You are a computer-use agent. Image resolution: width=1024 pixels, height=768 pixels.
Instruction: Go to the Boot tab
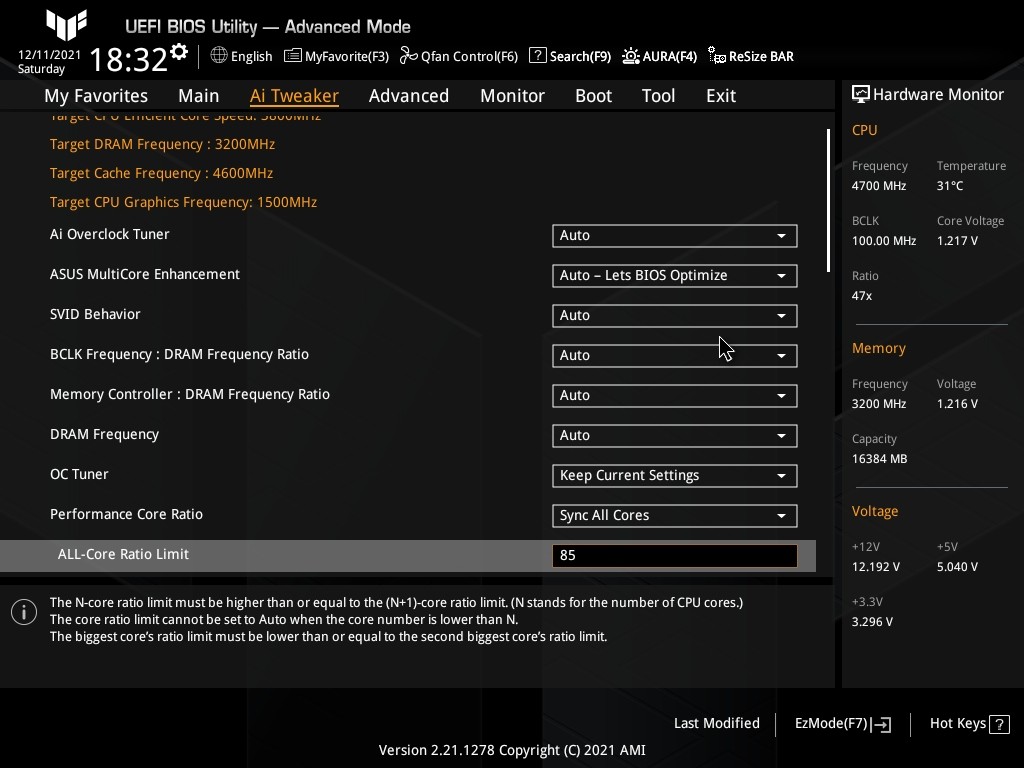click(x=593, y=96)
